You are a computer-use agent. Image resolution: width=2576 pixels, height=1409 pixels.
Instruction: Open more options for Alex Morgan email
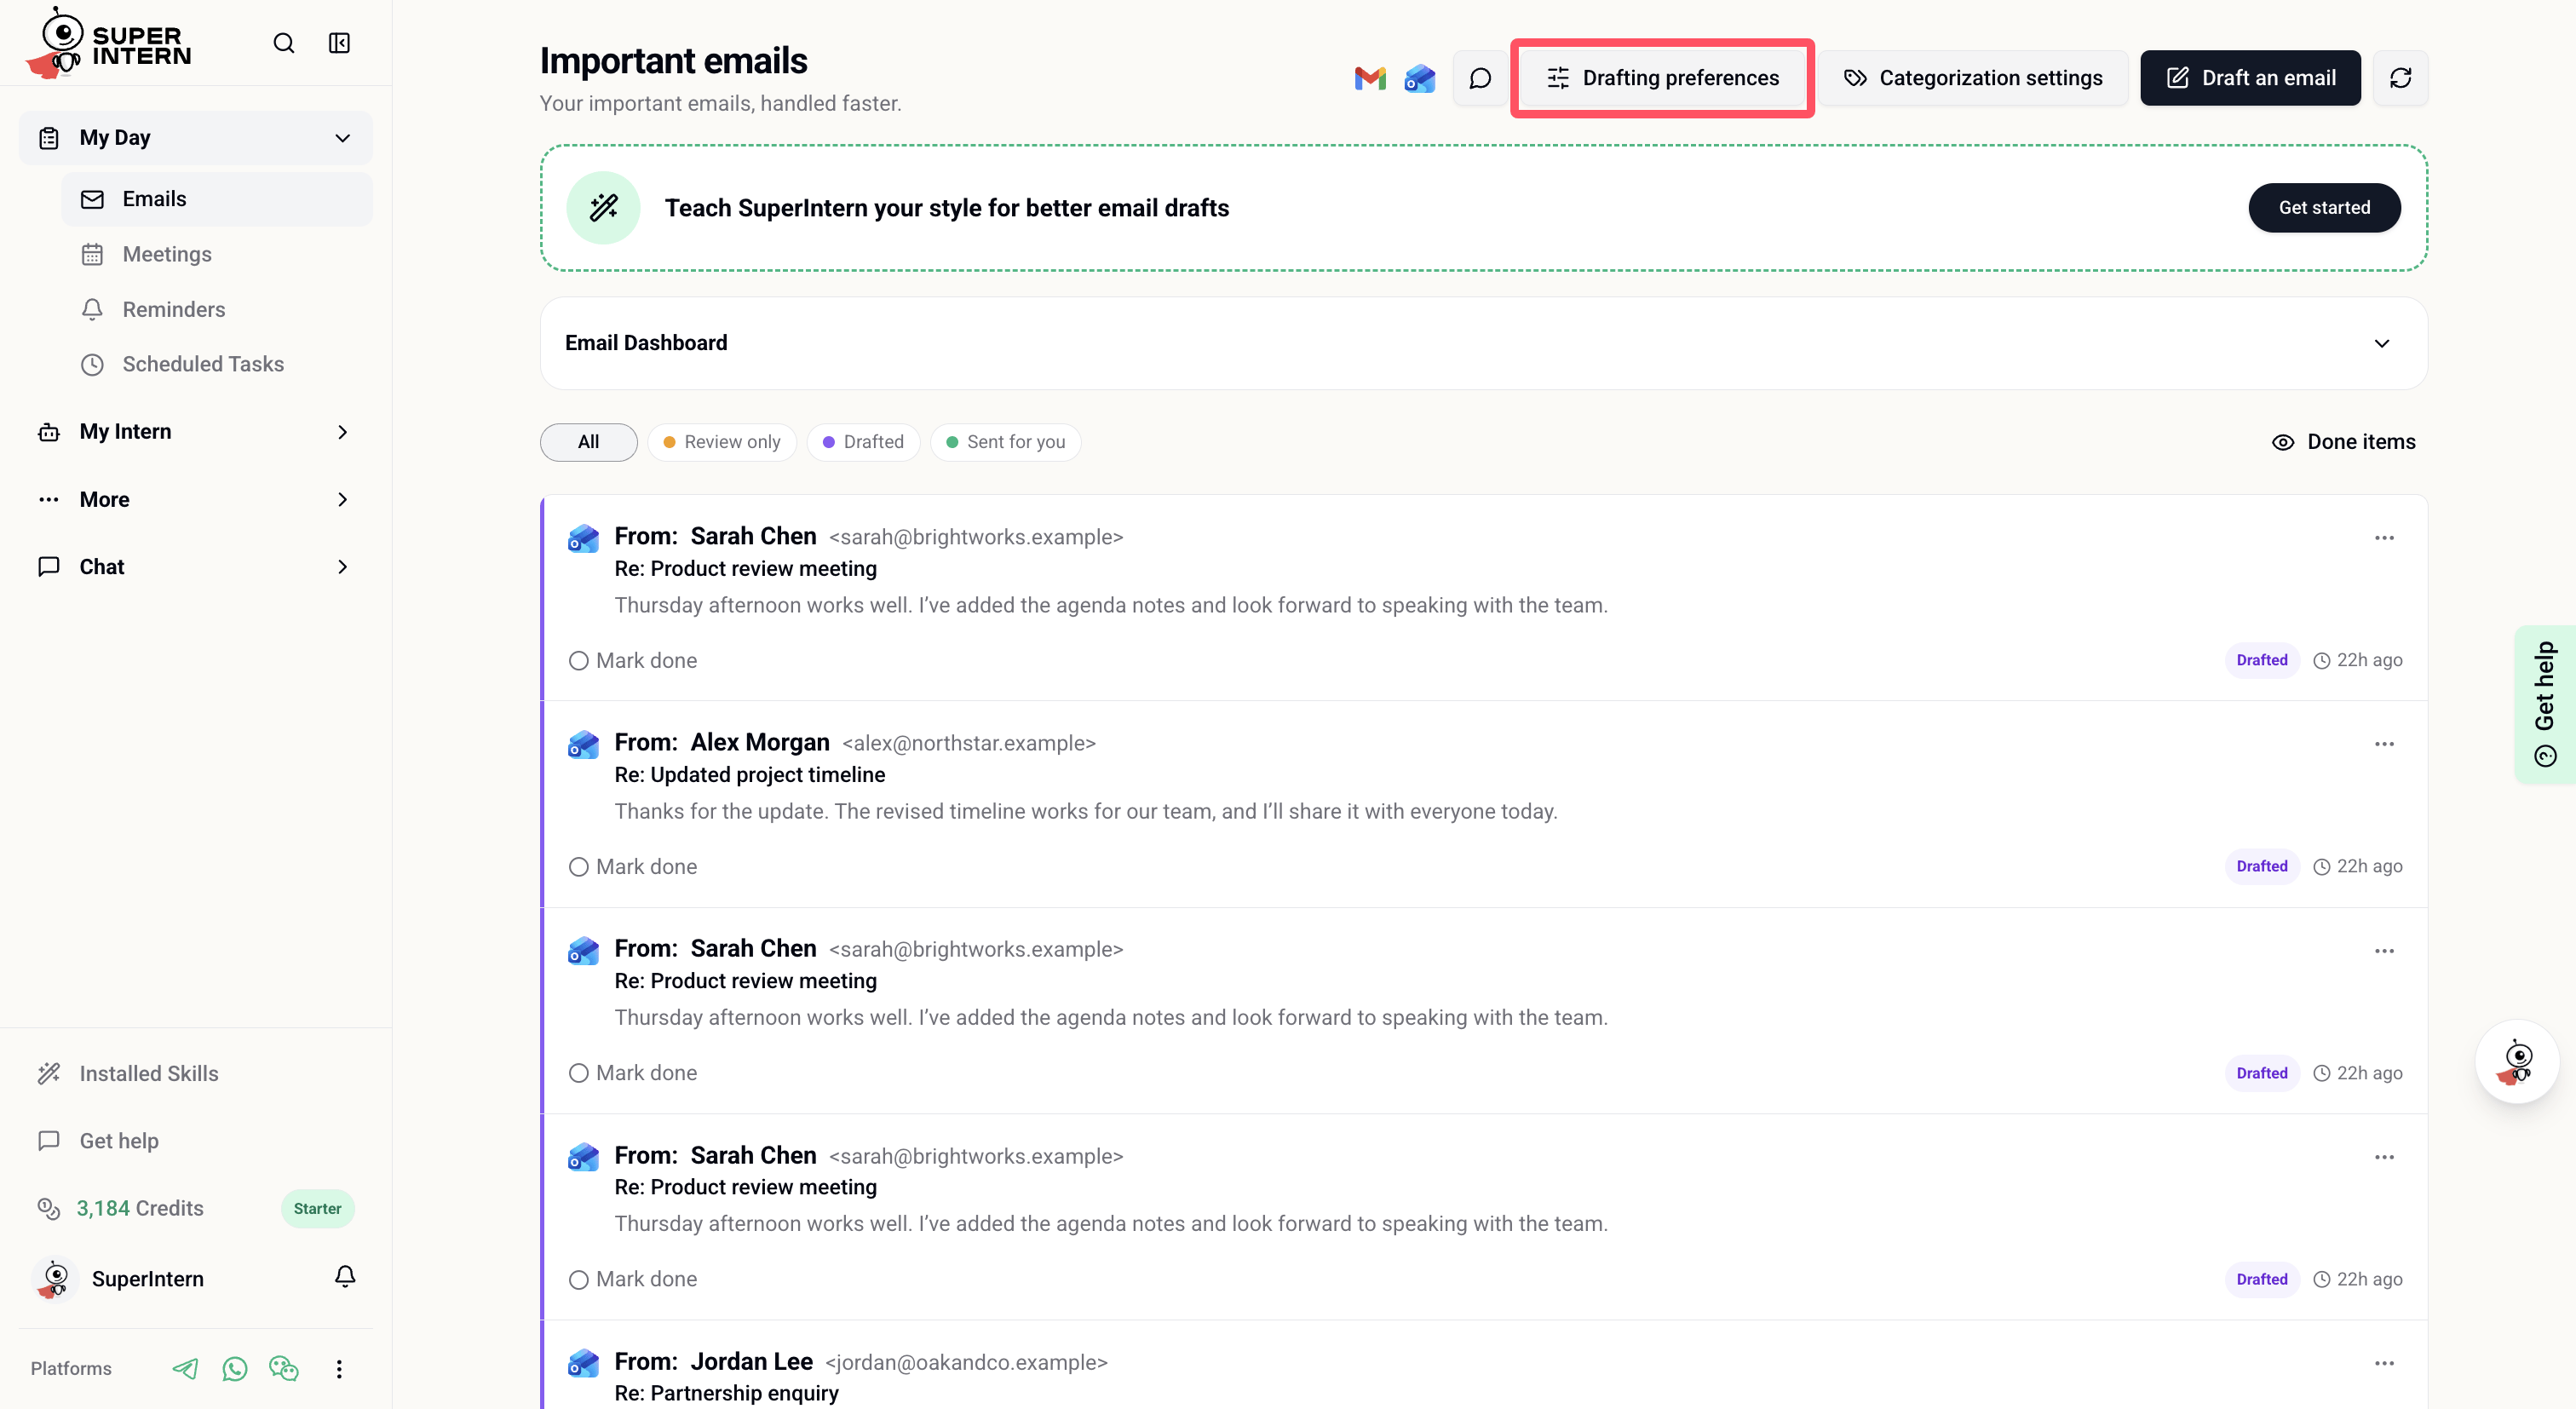pyautogui.click(x=2384, y=744)
